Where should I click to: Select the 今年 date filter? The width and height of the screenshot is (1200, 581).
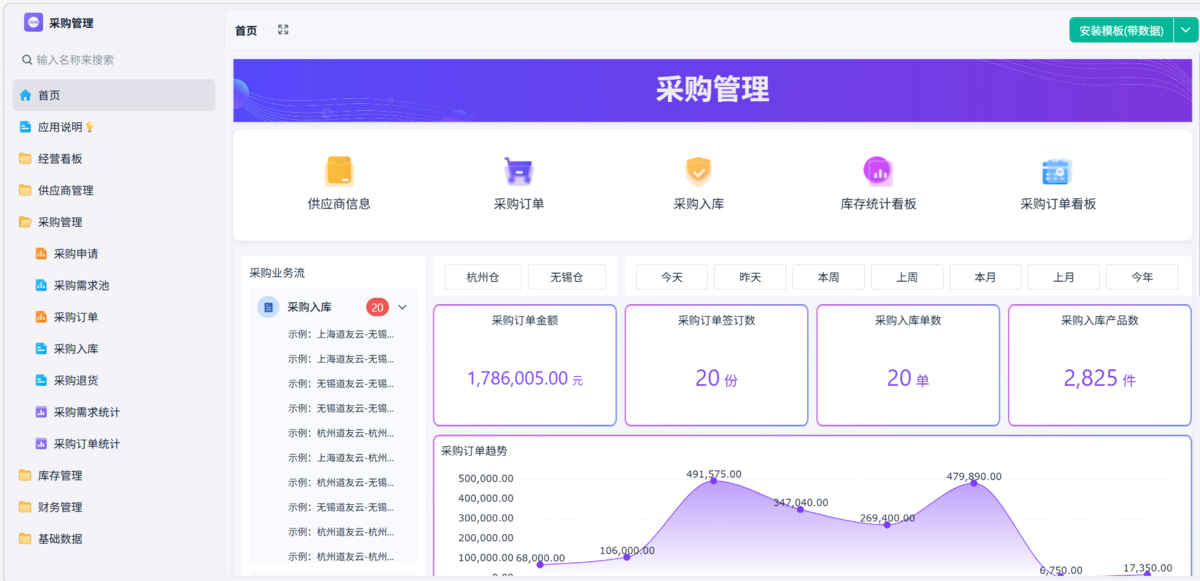point(1142,277)
